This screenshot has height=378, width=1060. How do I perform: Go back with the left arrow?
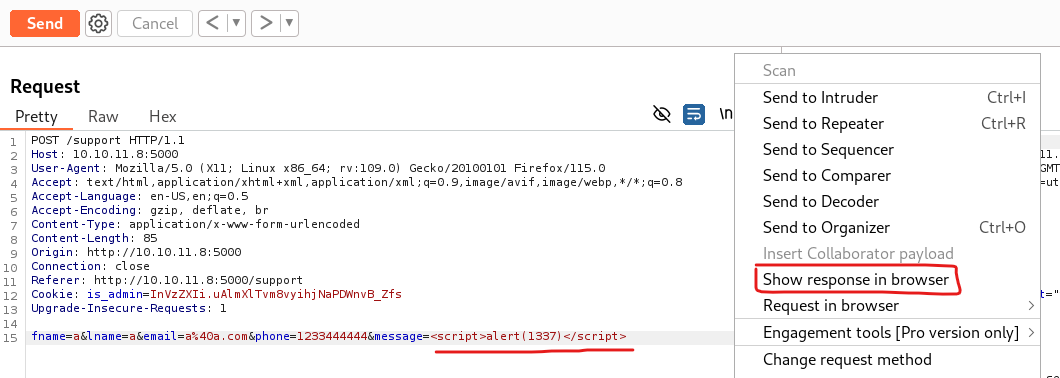tap(213, 24)
